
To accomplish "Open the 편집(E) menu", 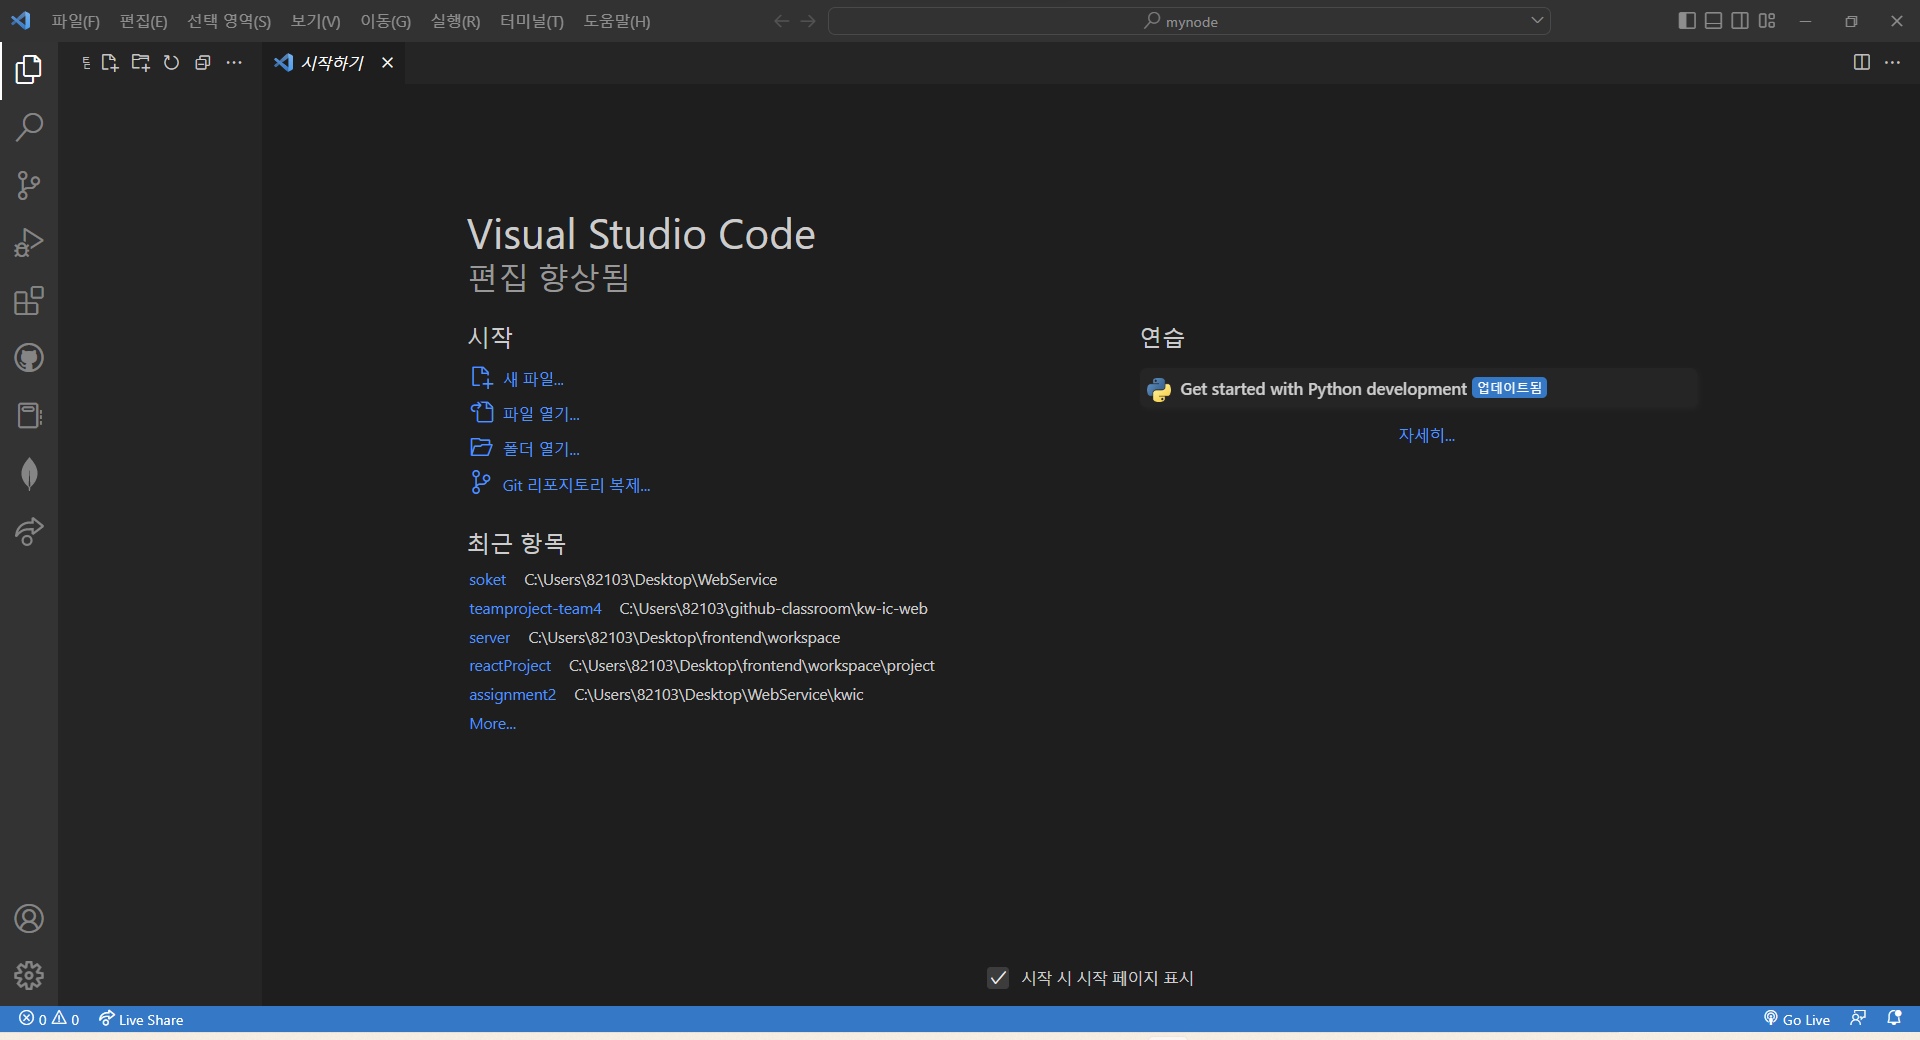I will (144, 21).
